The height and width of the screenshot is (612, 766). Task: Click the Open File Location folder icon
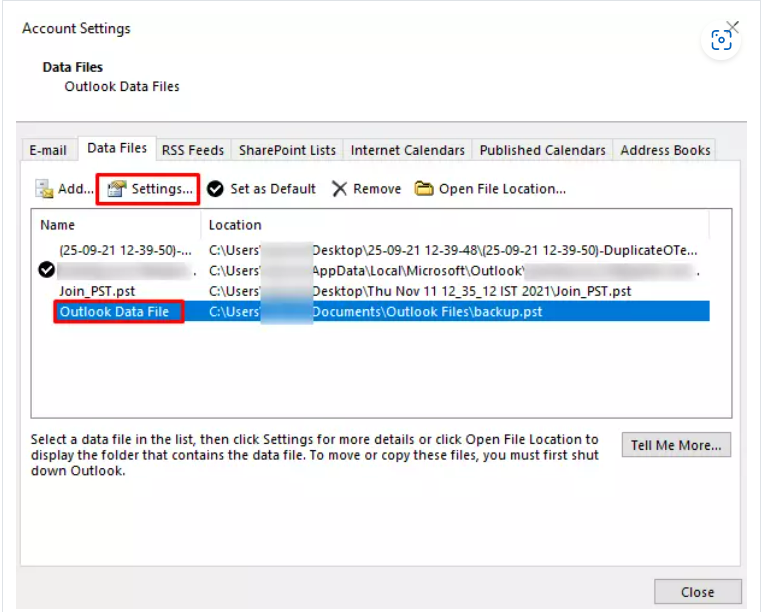click(424, 189)
